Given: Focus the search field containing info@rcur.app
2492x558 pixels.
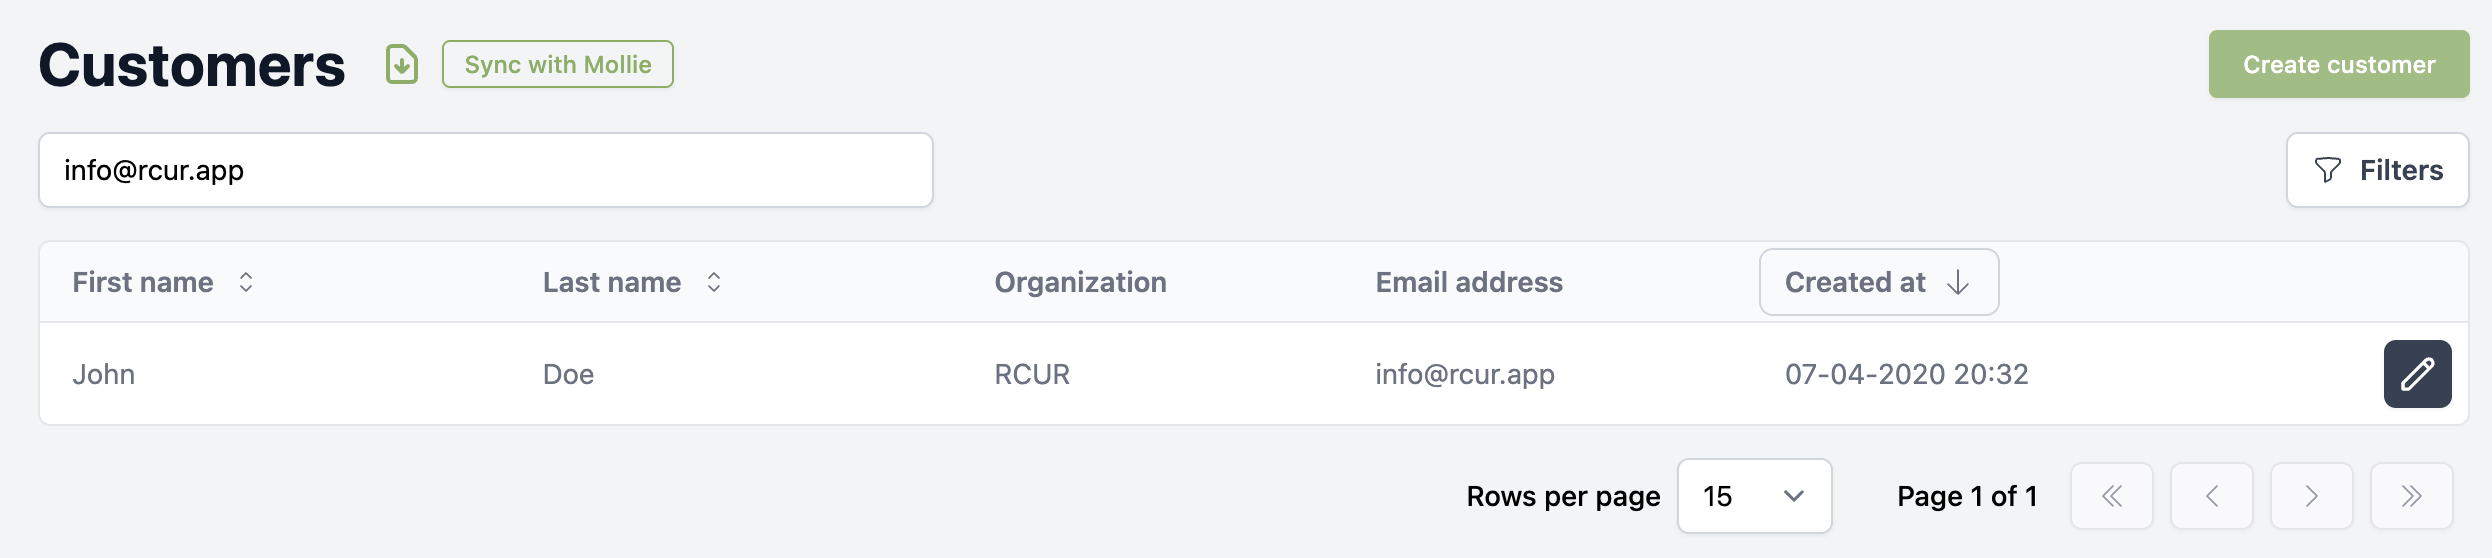Looking at the screenshot, I should [486, 170].
